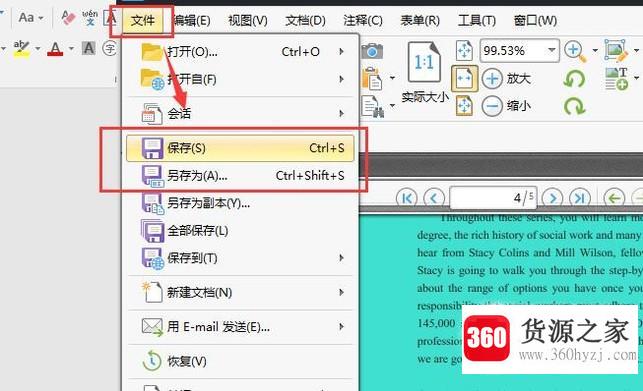Screen dimensions: 643x391
Task: Click the 缩小 zoom out button
Action: (x=506, y=106)
